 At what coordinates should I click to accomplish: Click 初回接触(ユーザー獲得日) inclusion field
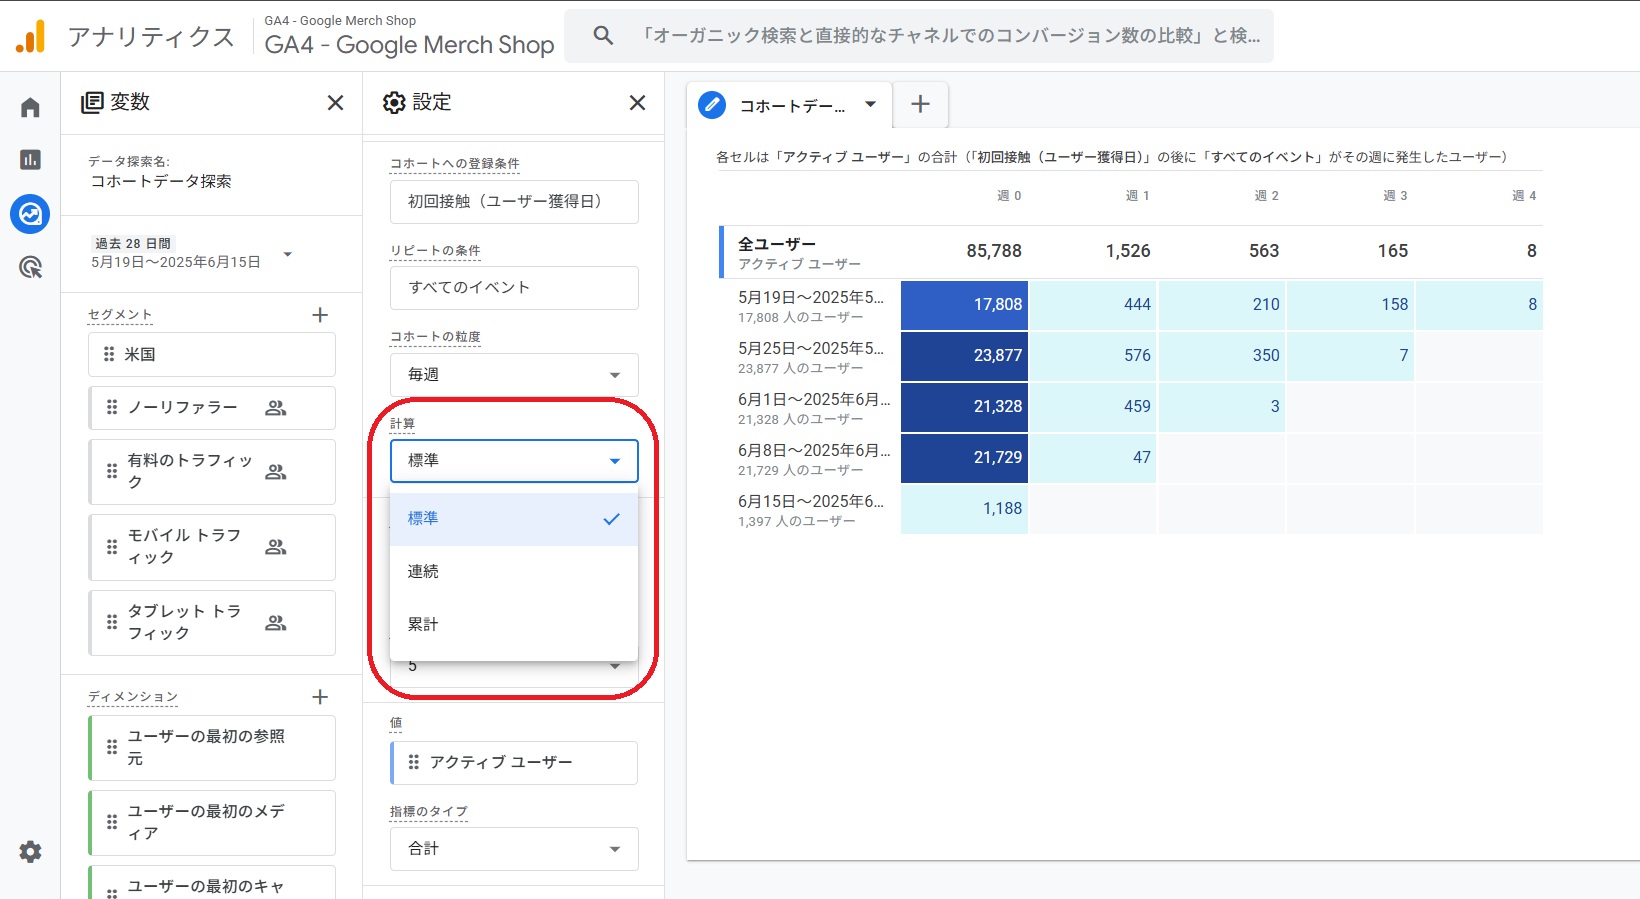tap(514, 201)
